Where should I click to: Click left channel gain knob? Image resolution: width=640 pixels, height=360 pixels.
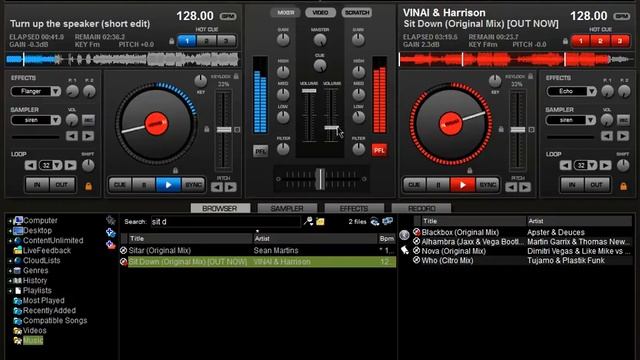tap(283, 40)
